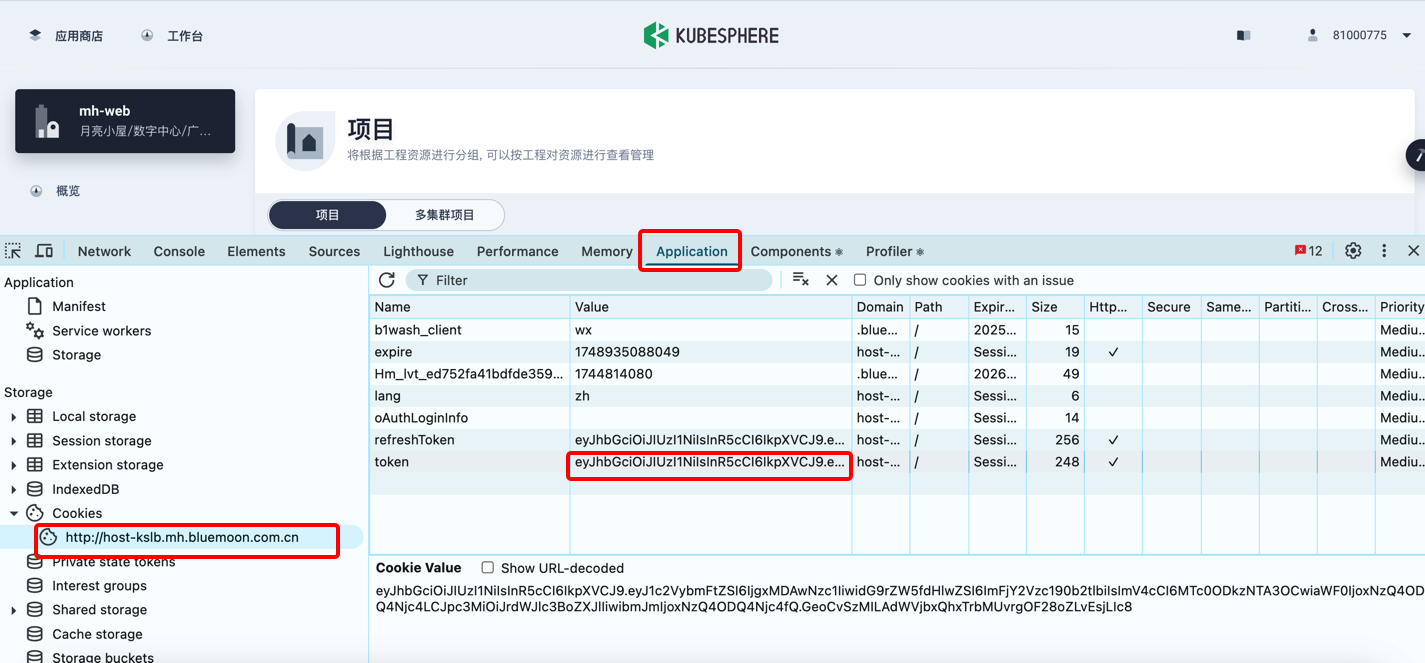Image resolution: width=1425 pixels, height=663 pixels.
Task: Click the 1748935088049 expire value
Action: [x=627, y=352]
